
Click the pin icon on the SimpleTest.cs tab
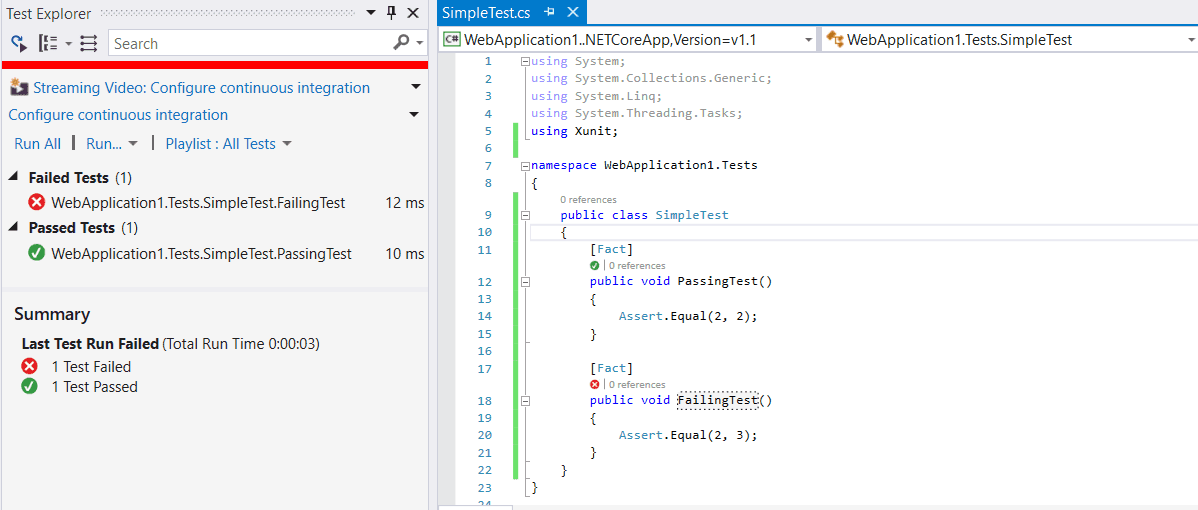point(550,12)
